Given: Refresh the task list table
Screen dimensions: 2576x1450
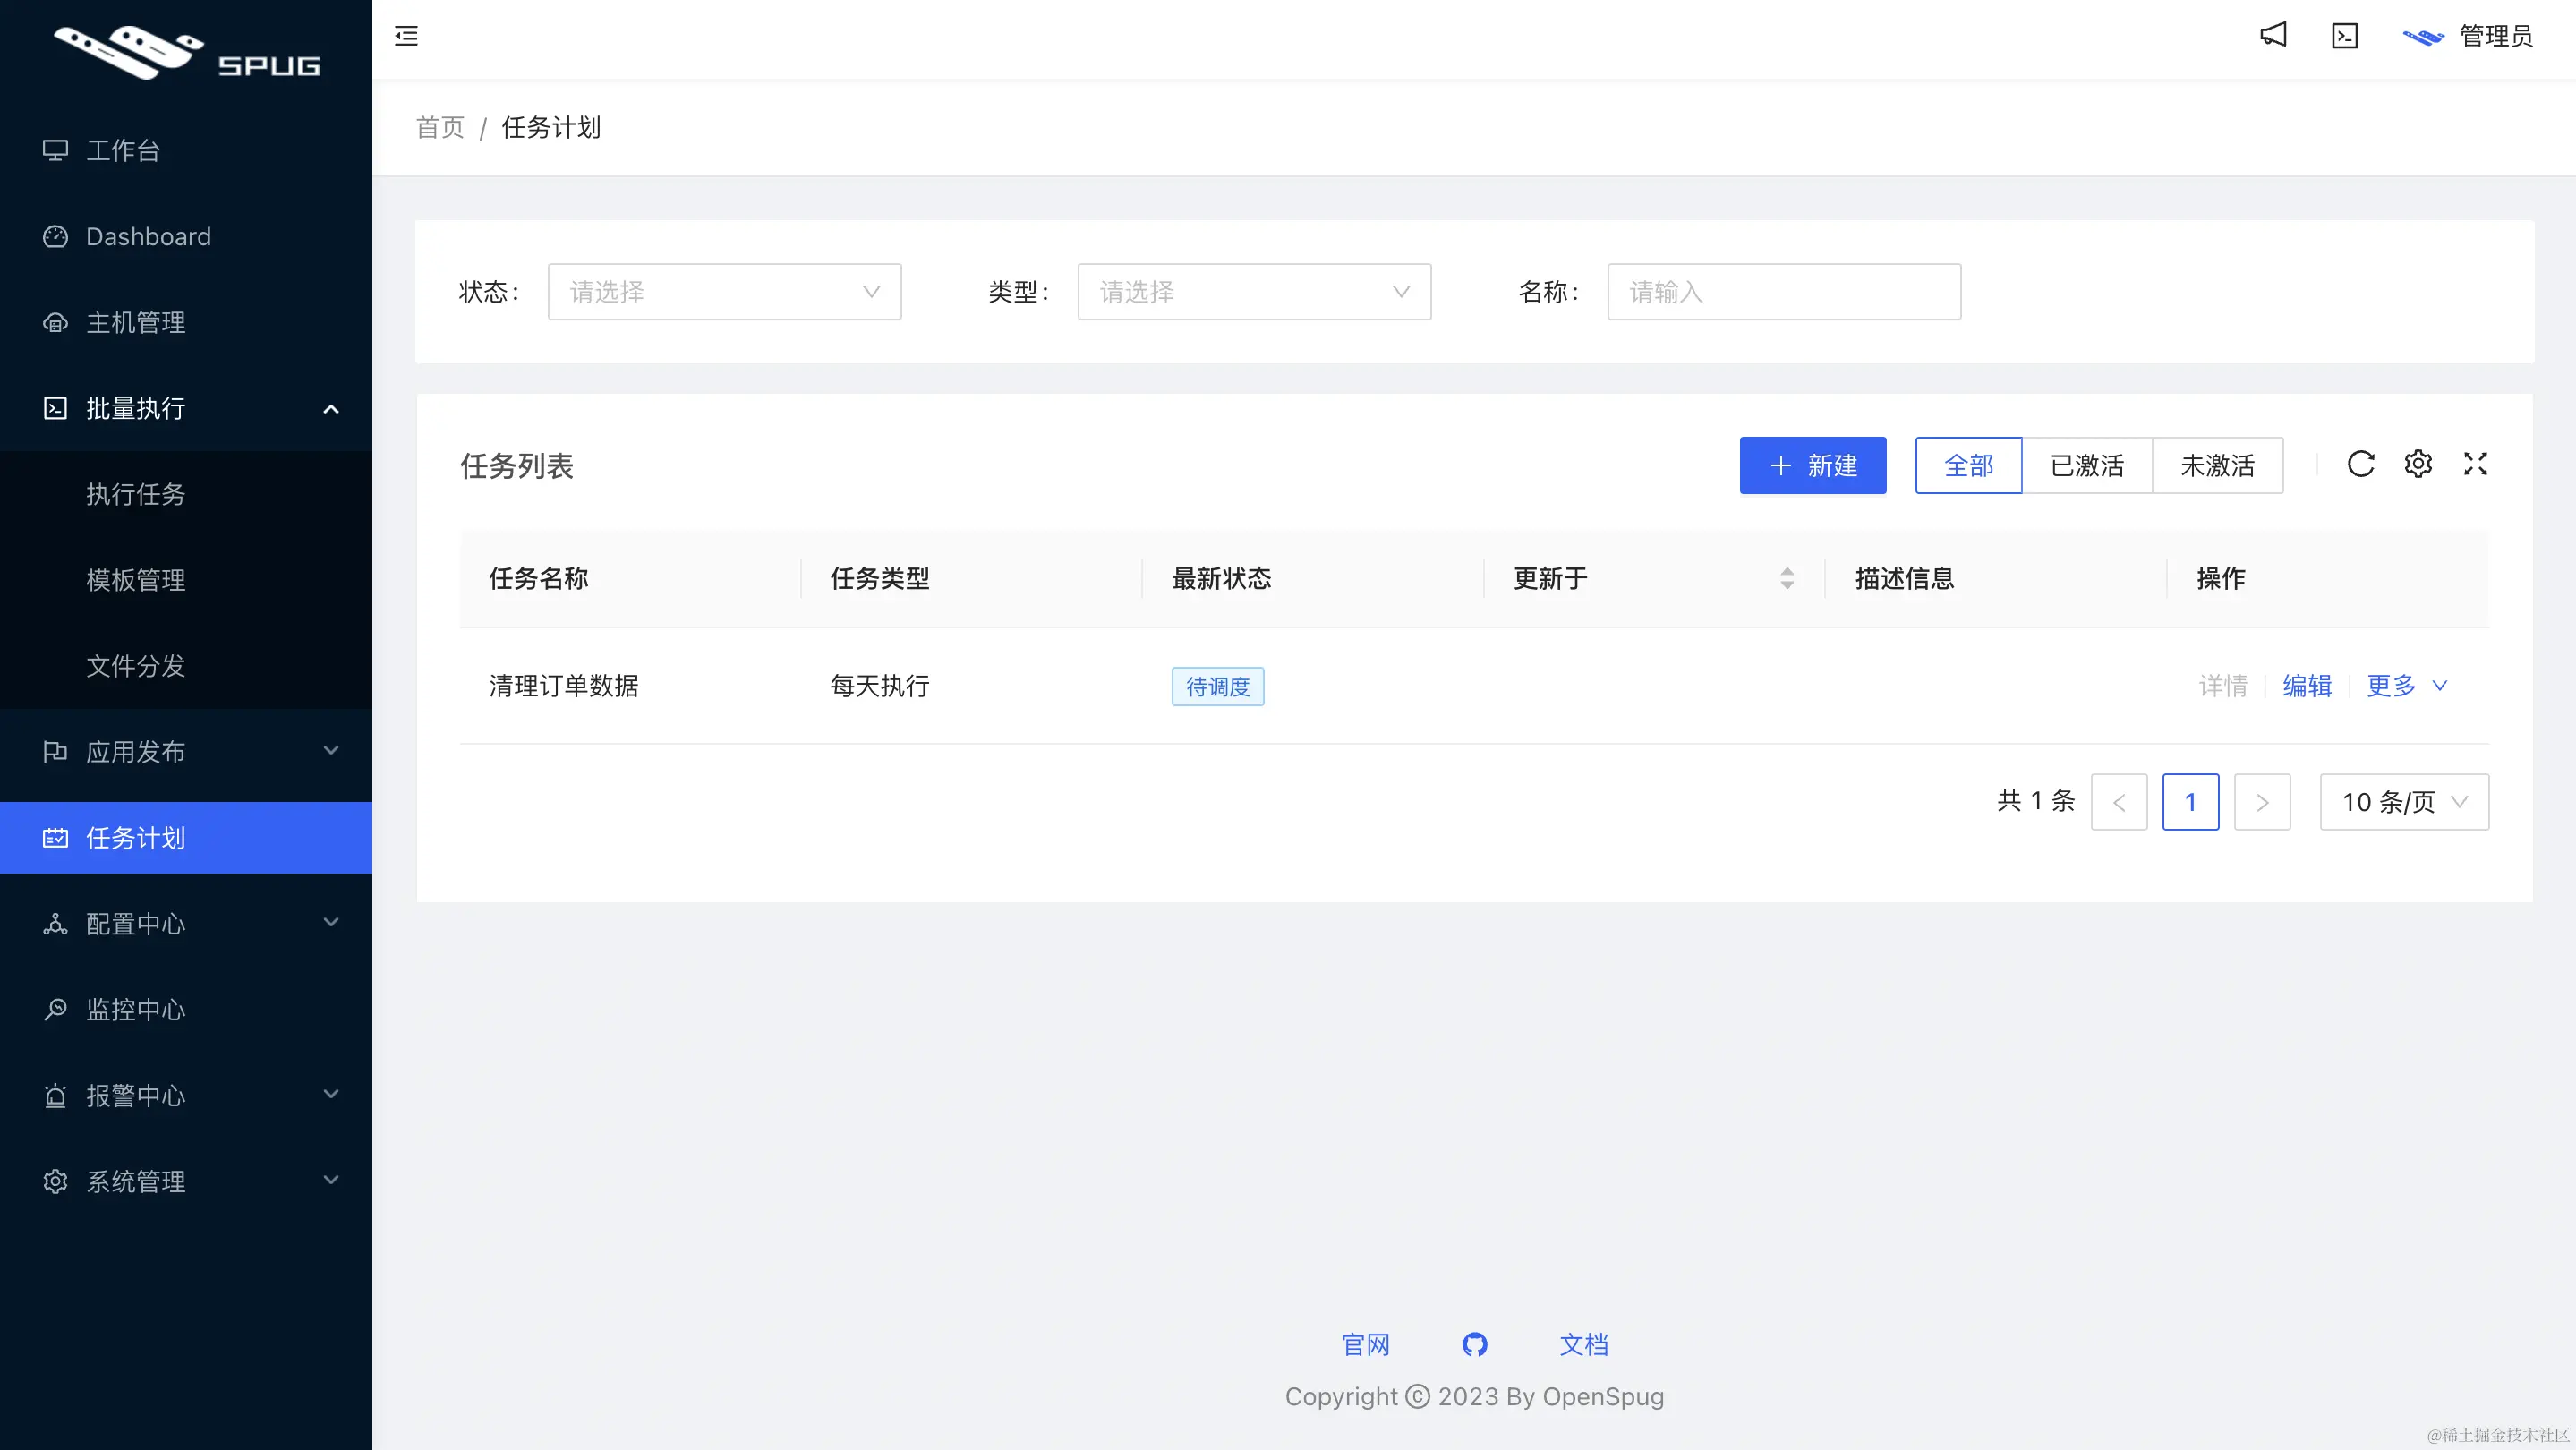Looking at the screenshot, I should pos(2361,464).
